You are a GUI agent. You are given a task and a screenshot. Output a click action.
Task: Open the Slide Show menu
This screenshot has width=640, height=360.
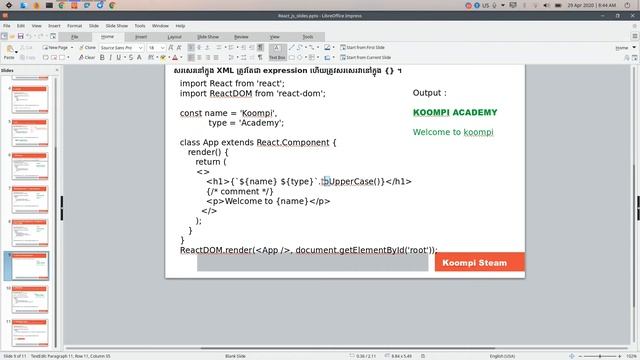pyautogui.click(x=117, y=26)
